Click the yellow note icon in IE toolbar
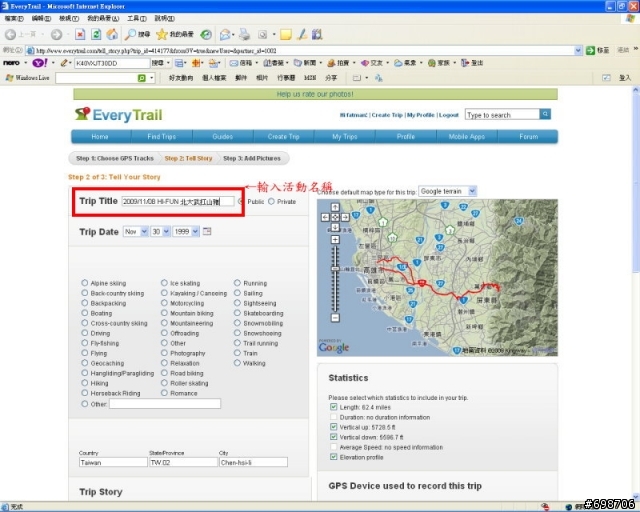 [x=286, y=35]
